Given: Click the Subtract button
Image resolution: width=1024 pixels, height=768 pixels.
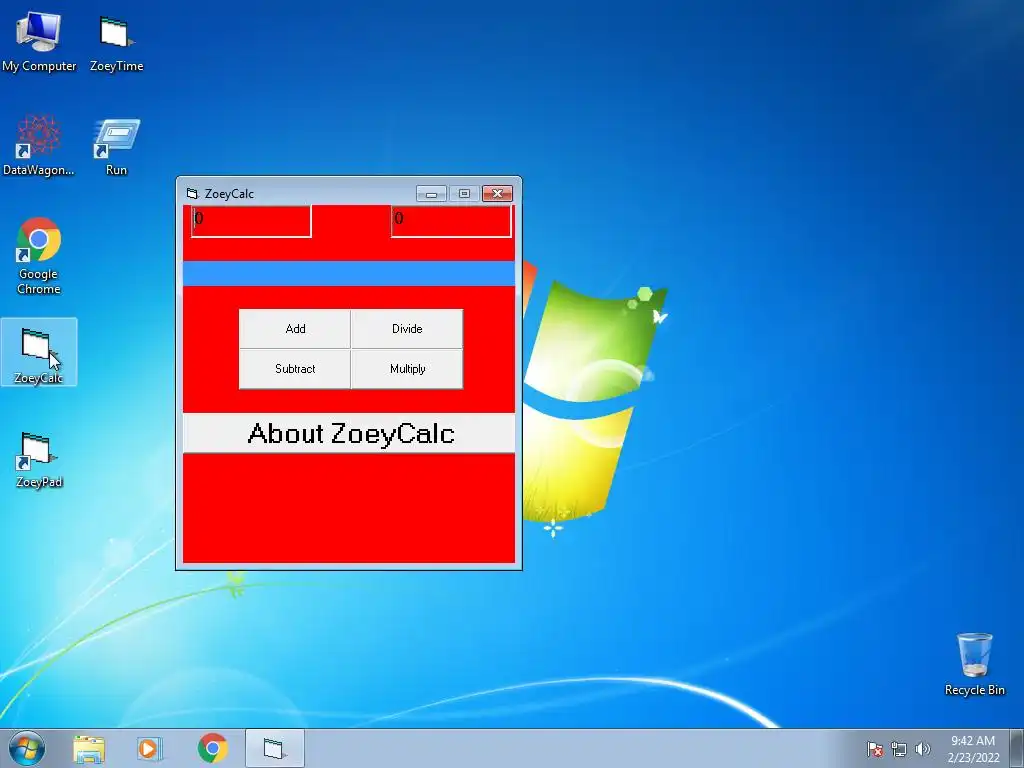Looking at the screenshot, I should pos(295,369).
